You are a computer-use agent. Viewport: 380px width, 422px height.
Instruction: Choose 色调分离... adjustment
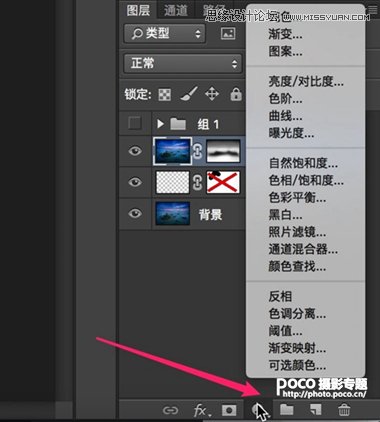(297, 314)
